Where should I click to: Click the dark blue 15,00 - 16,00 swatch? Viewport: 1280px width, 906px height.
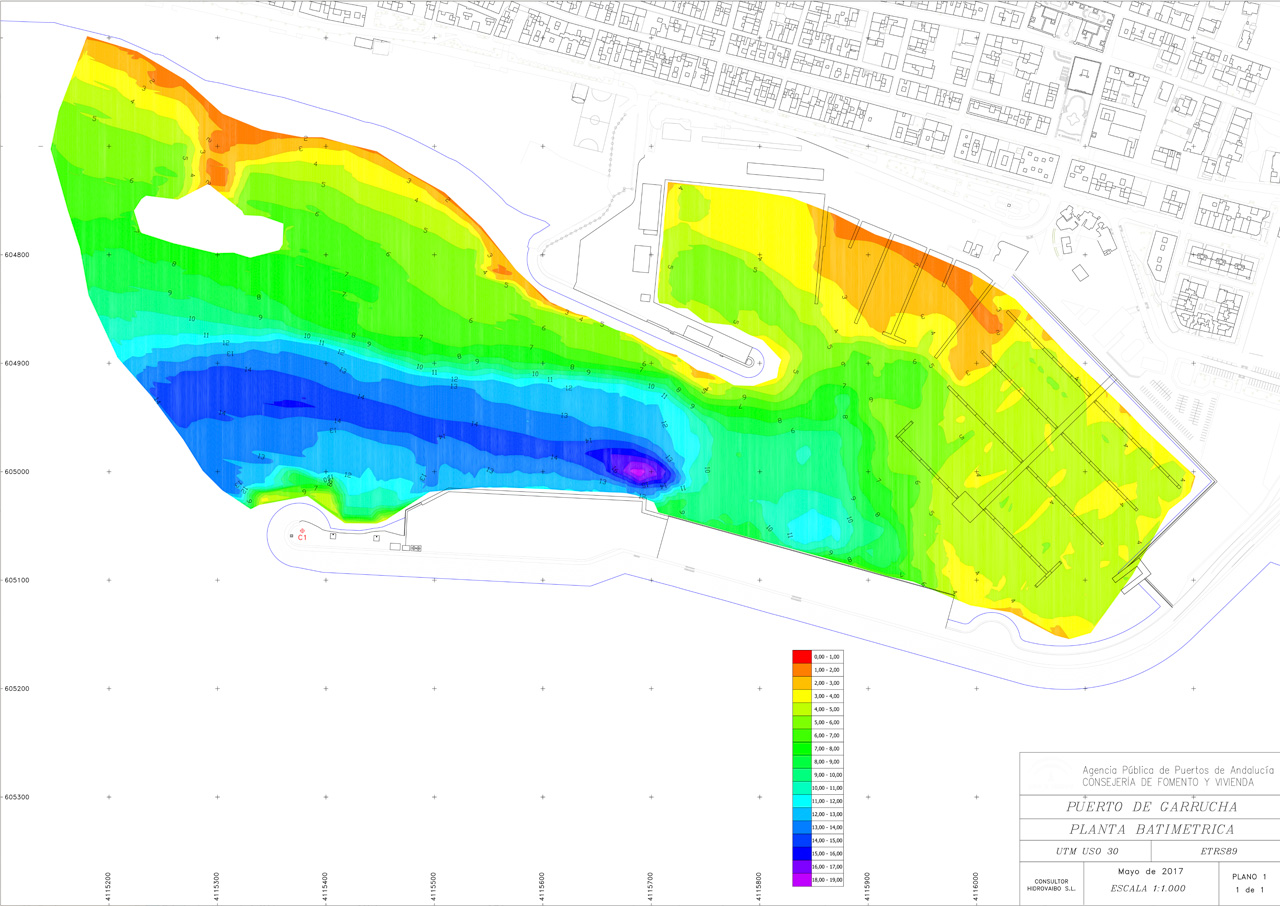pyautogui.click(x=802, y=854)
